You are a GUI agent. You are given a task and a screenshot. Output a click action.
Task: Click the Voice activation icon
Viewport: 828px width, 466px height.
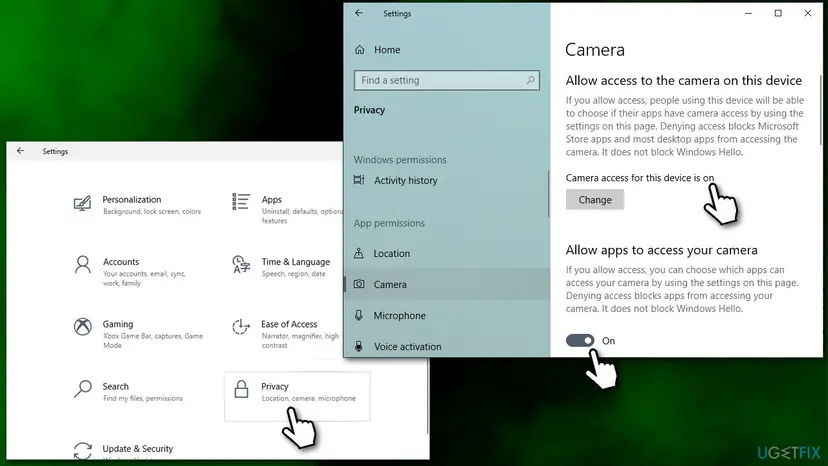point(359,346)
